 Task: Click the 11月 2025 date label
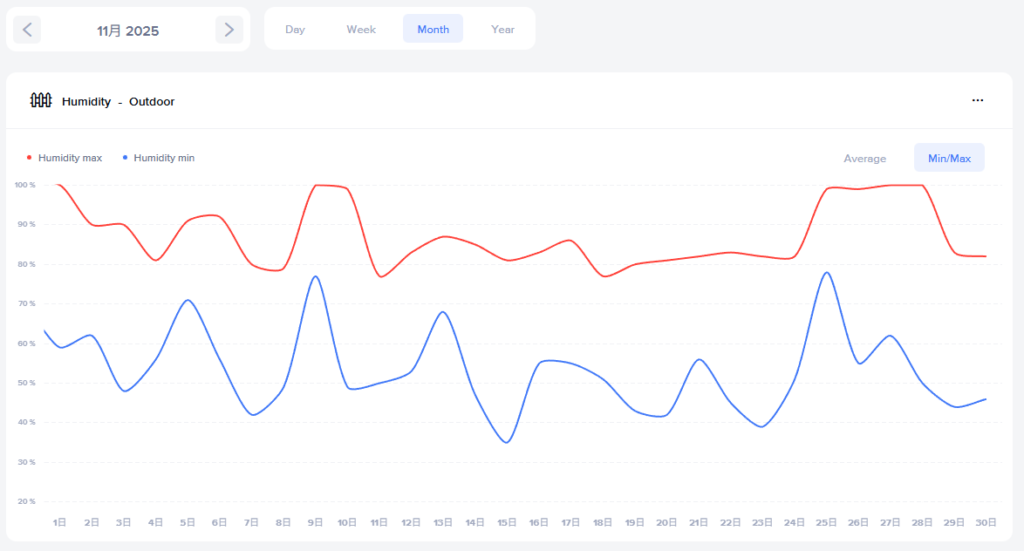128,31
